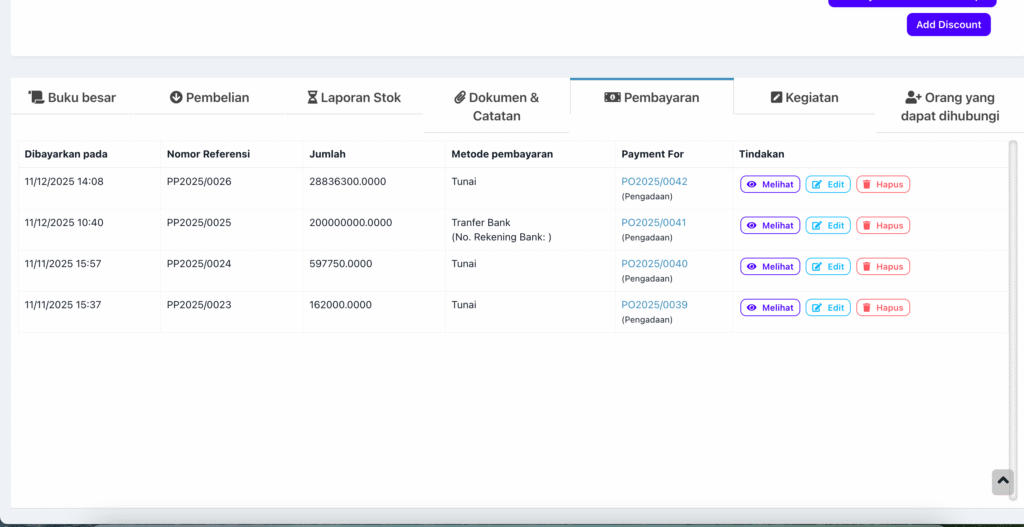The width and height of the screenshot is (1024, 527).
Task: Click the pencil edit icon for PP2025/0026
Action: click(x=817, y=185)
